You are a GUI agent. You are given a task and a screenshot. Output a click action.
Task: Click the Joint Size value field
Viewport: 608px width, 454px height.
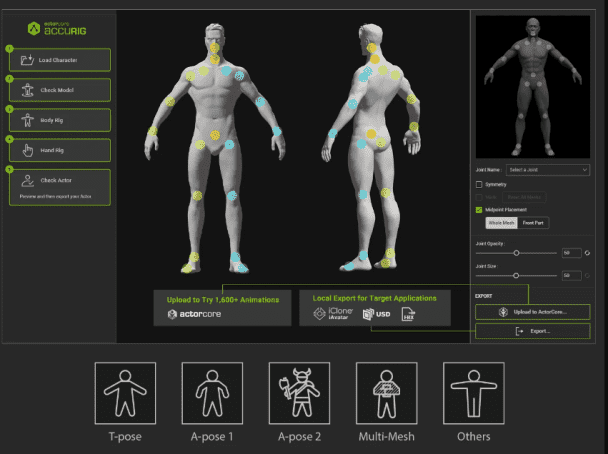[572, 276]
